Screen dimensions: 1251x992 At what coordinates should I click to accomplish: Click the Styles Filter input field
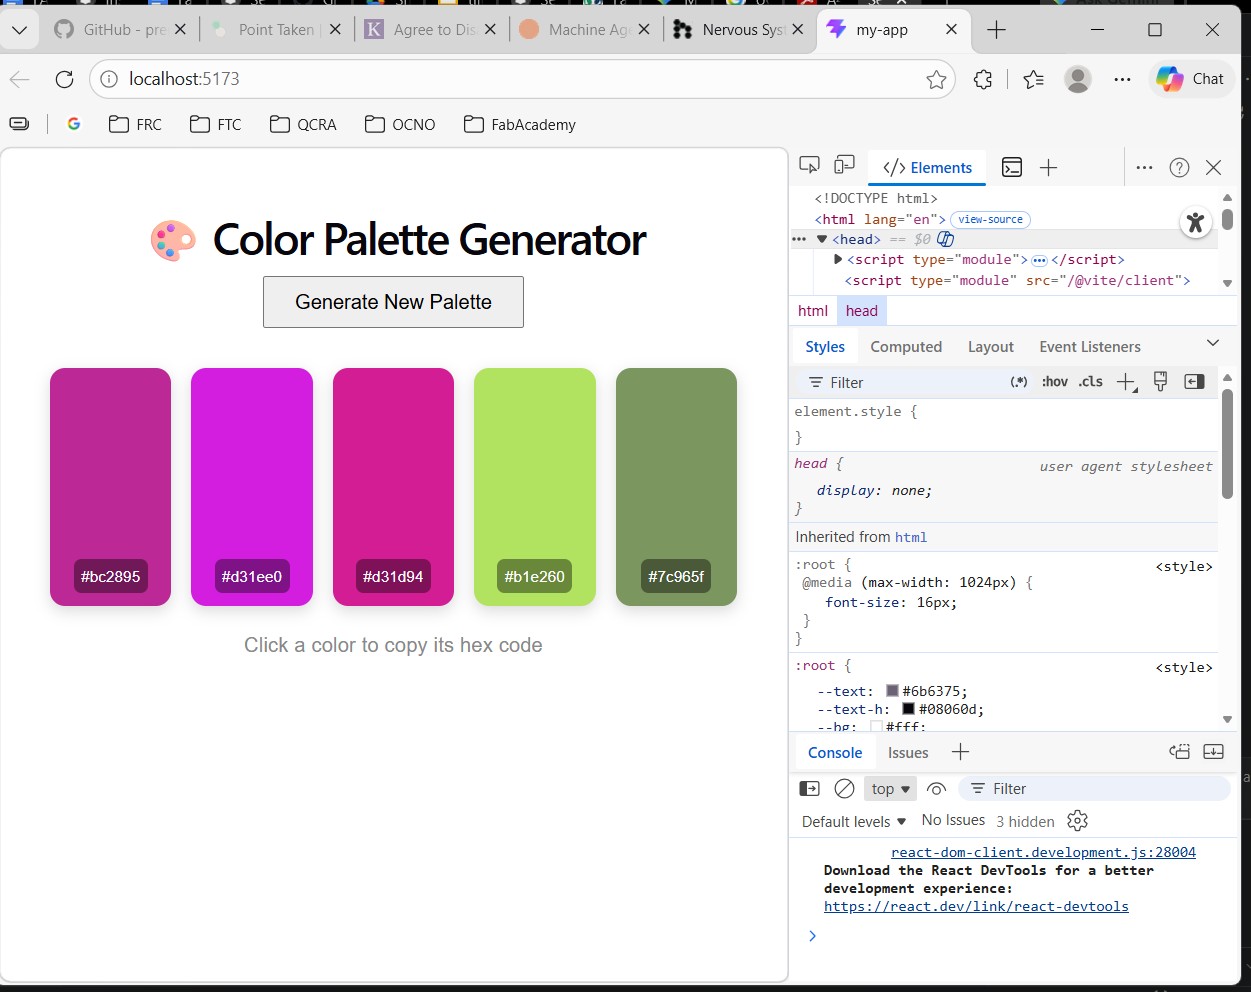click(900, 382)
